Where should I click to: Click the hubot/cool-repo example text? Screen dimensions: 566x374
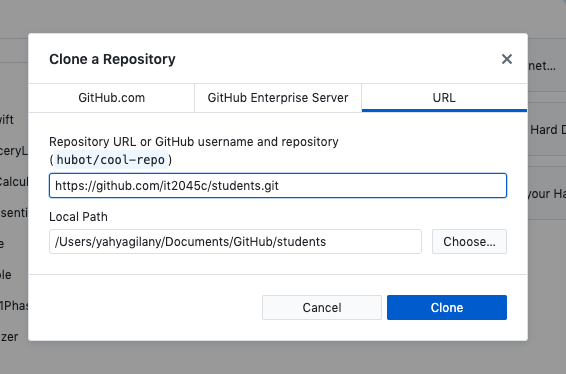point(111,160)
